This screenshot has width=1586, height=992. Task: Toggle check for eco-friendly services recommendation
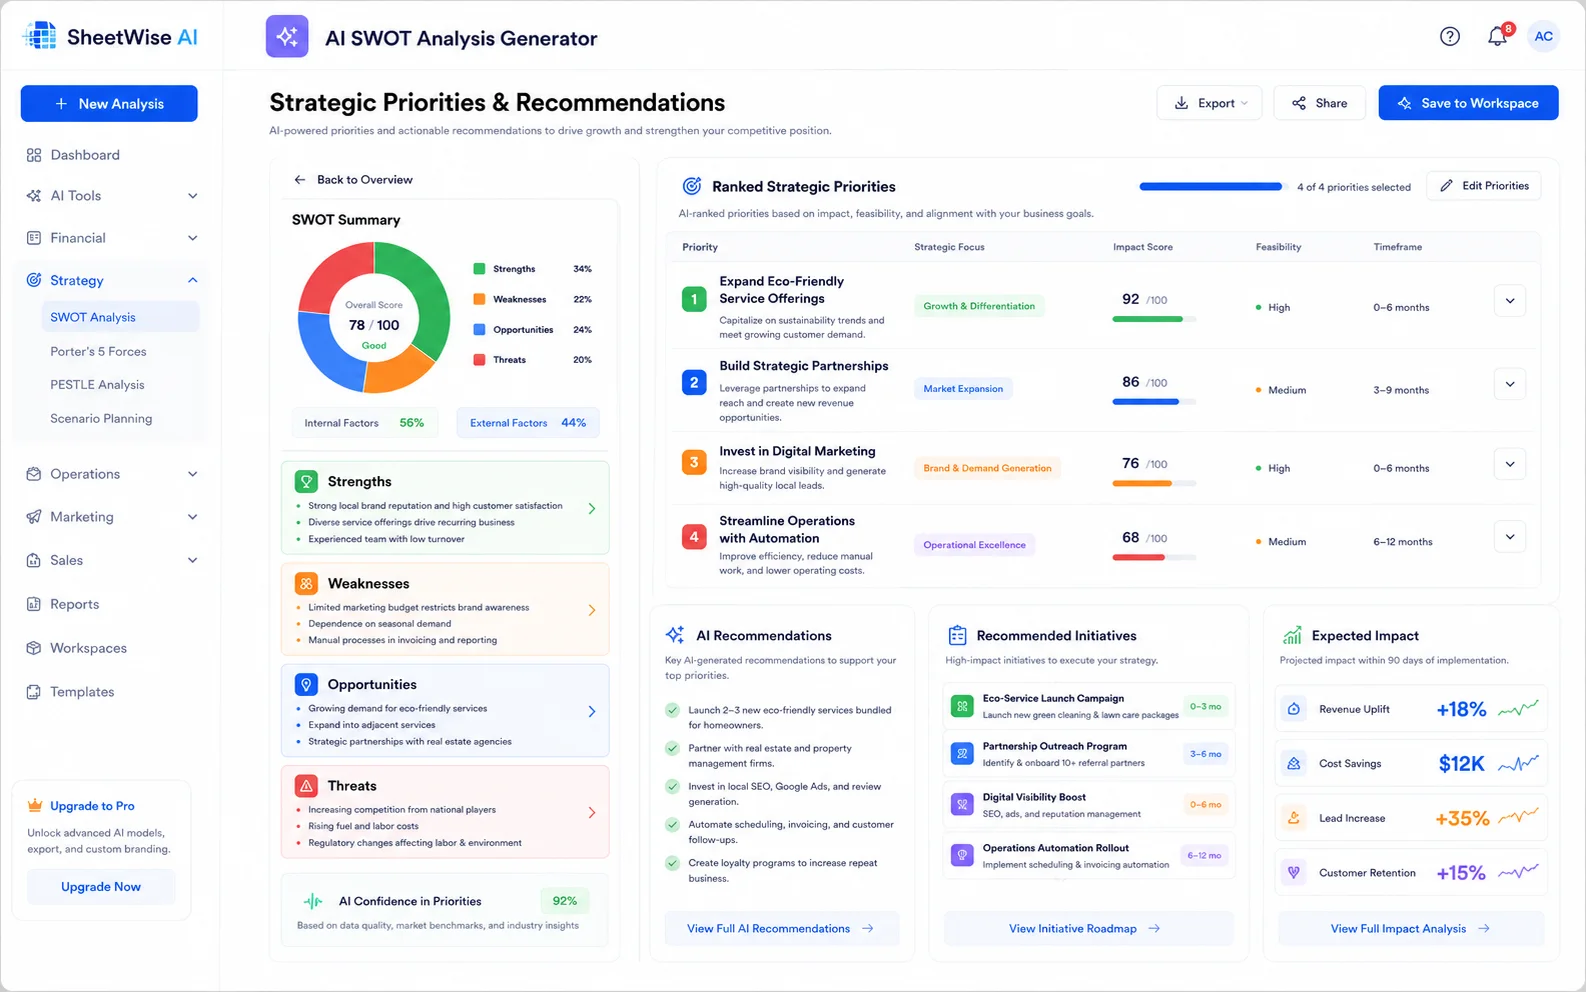(x=673, y=710)
